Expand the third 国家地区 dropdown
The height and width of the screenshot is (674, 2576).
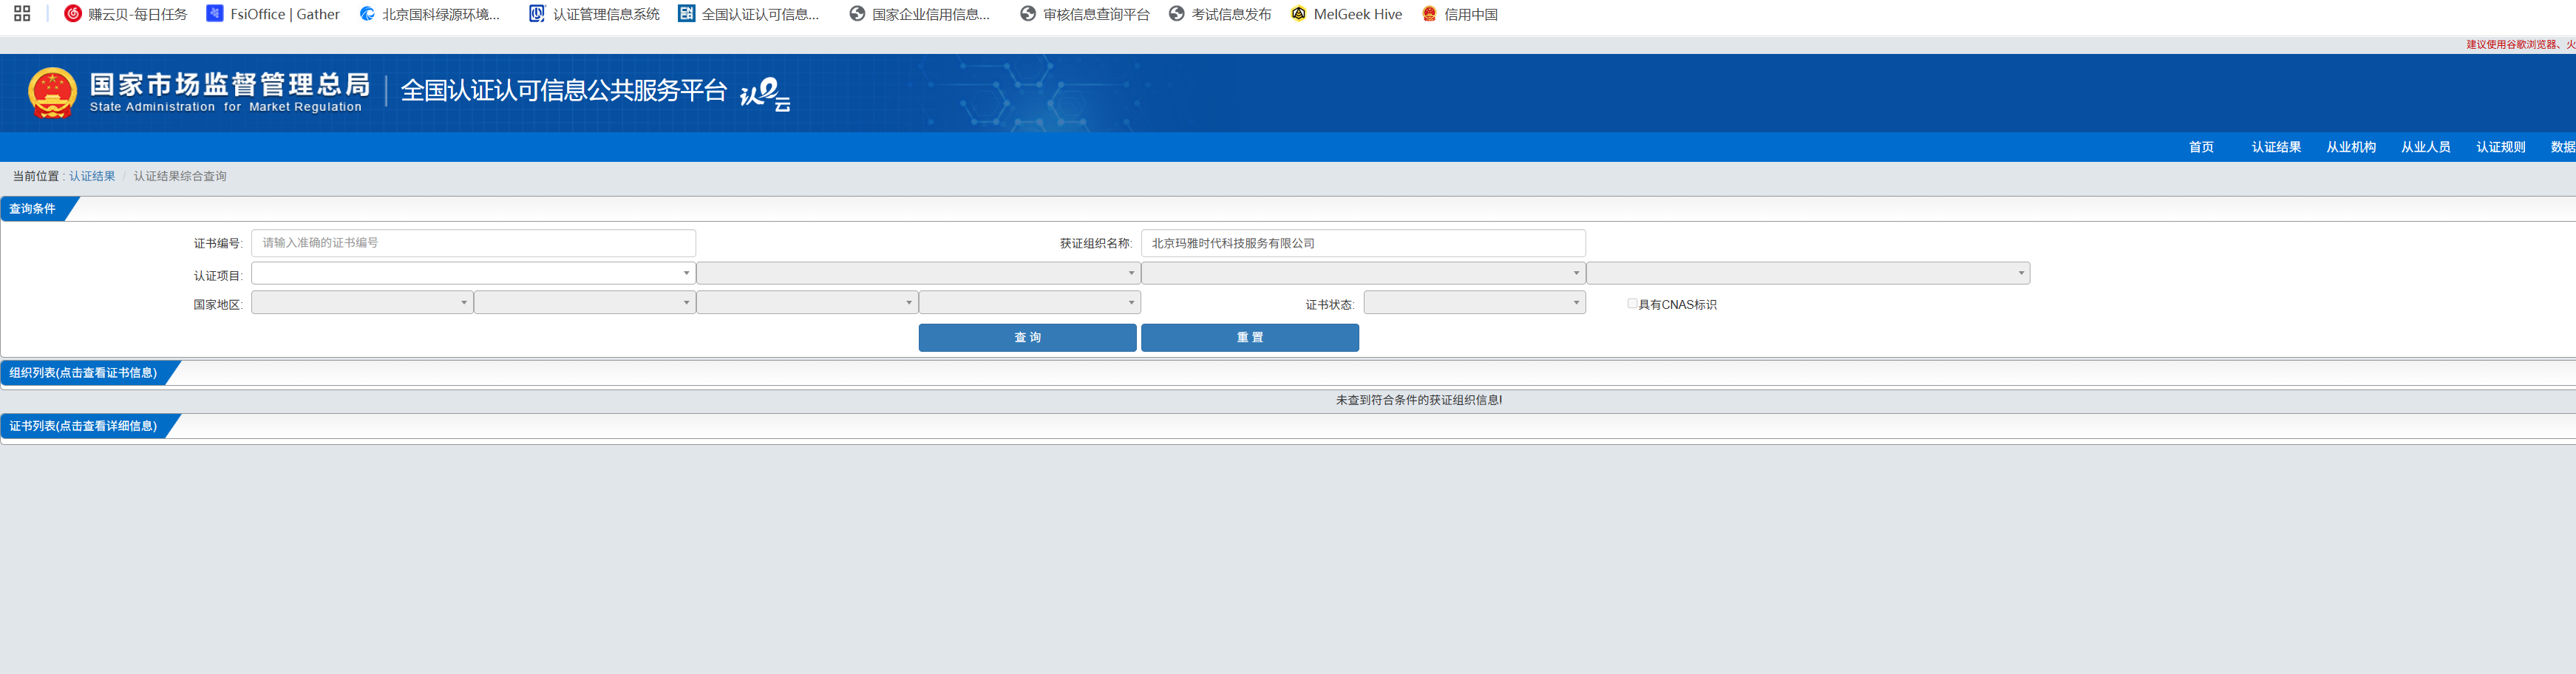pos(807,302)
